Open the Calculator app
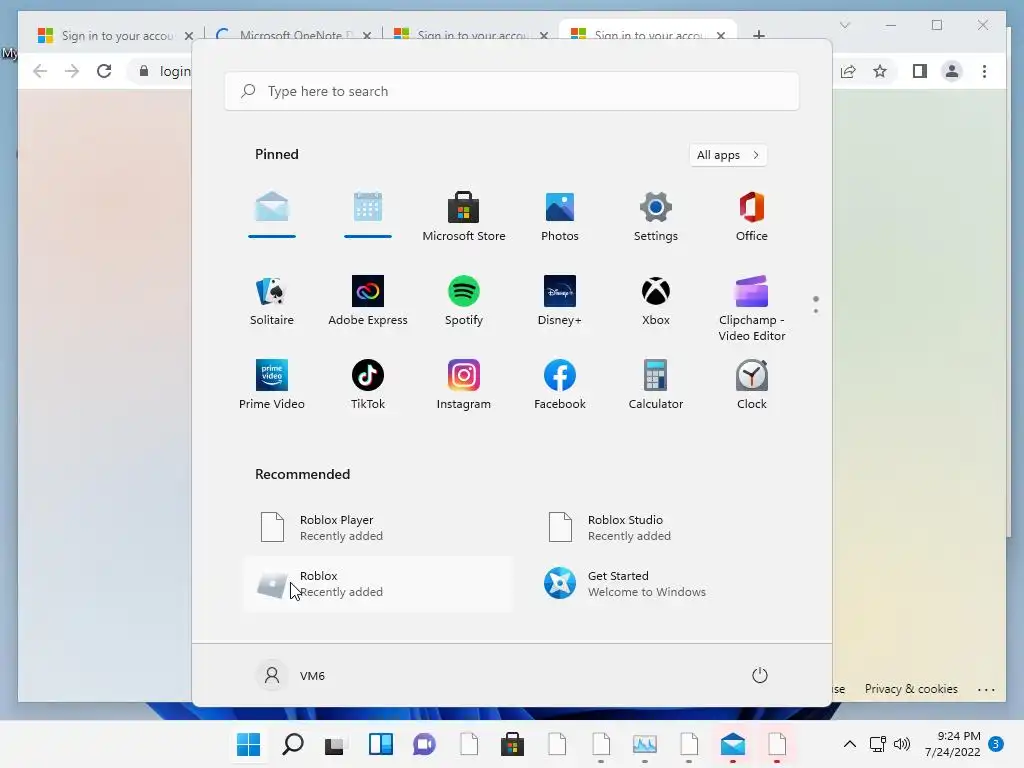This screenshot has height=768, width=1024. 656,385
